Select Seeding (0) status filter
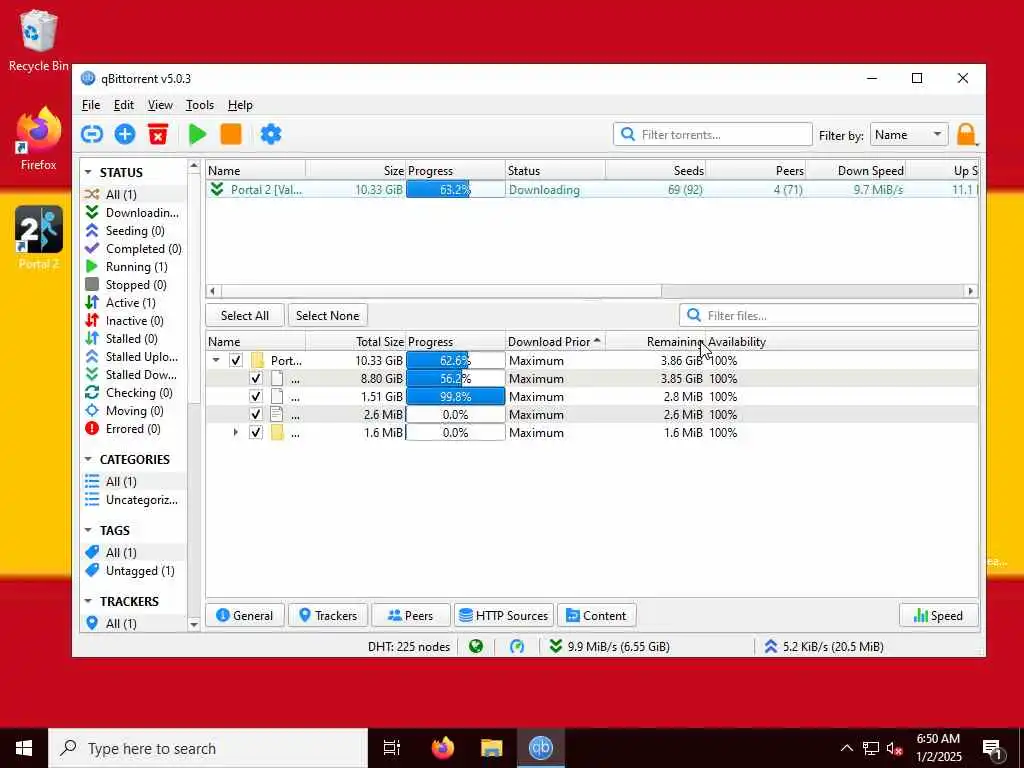The height and width of the screenshot is (768, 1024). 133,231
